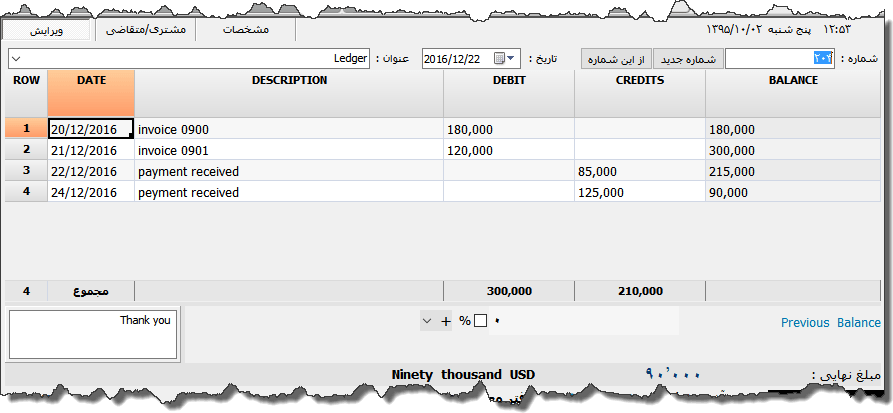The image size is (893, 413).
Task: Toggle the percent checkbox
Action: (x=480, y=321)
